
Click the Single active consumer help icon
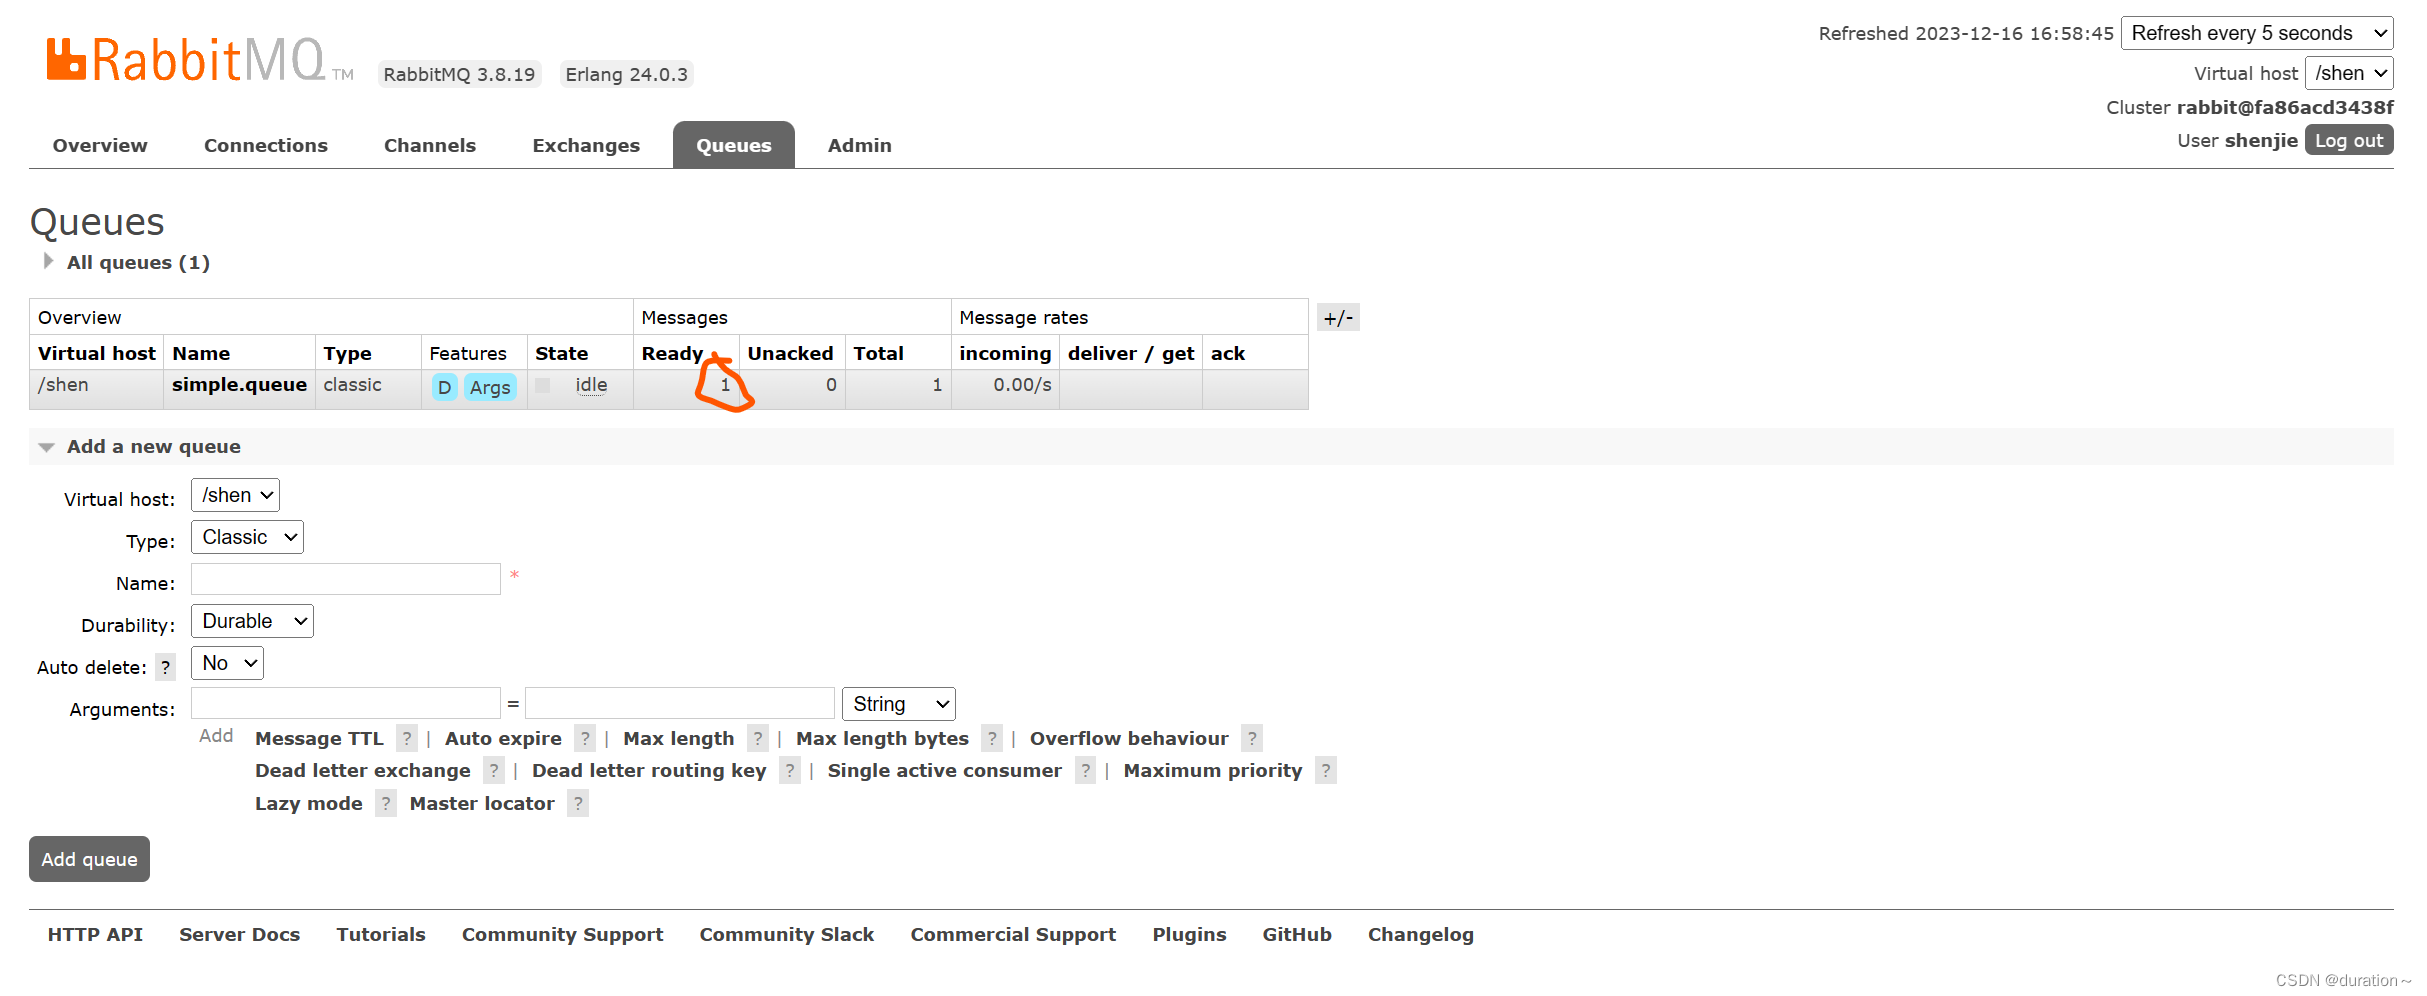tap(1085, 770)
